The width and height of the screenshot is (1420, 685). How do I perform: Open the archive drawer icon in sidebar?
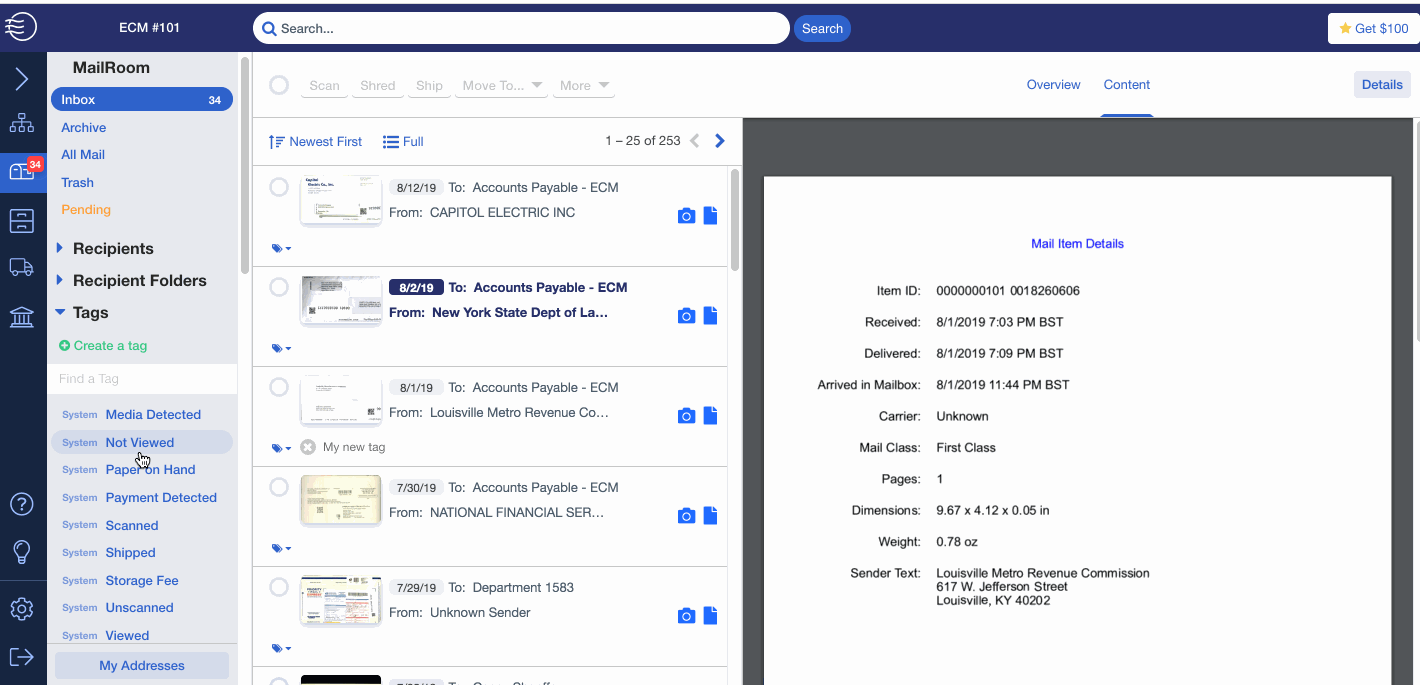tap(21, 221)
